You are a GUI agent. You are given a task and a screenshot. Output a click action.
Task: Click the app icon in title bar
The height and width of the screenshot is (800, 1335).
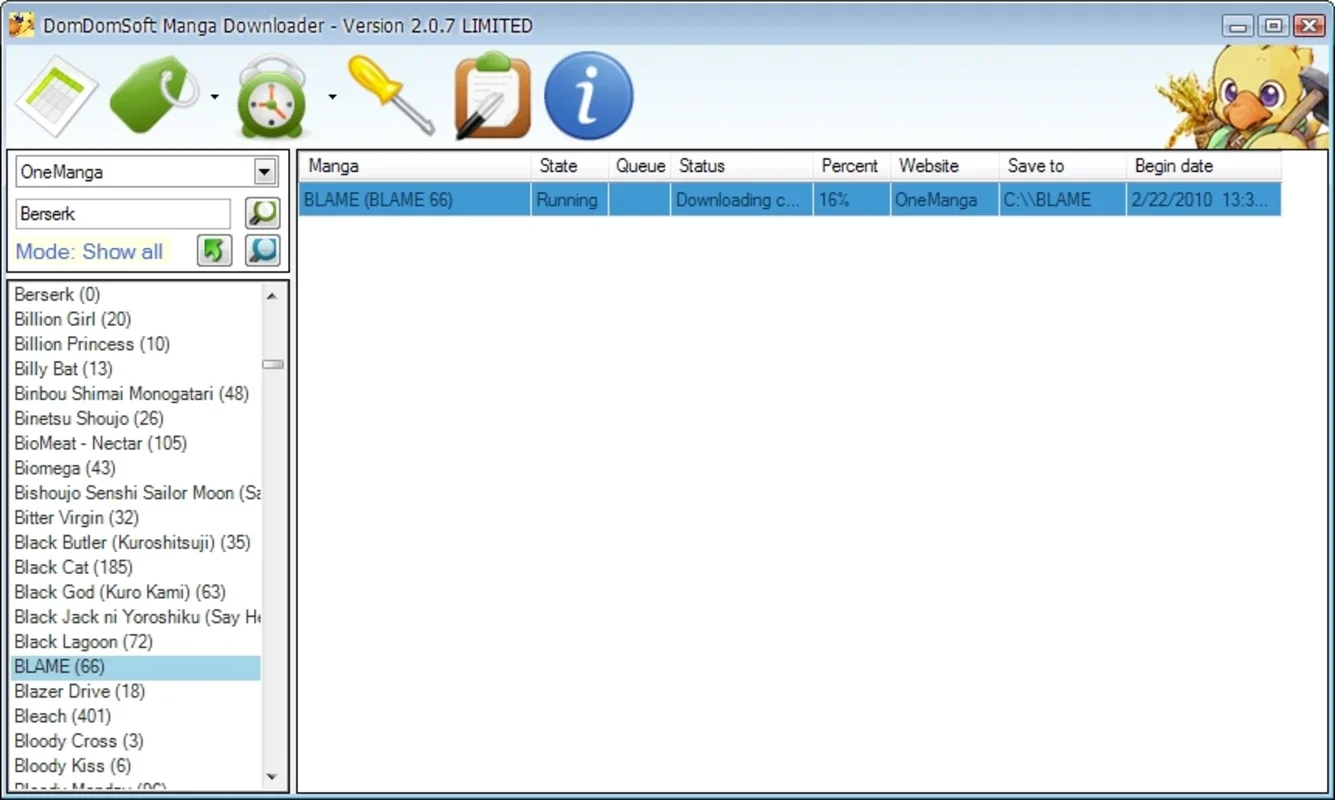click(21, 25)
